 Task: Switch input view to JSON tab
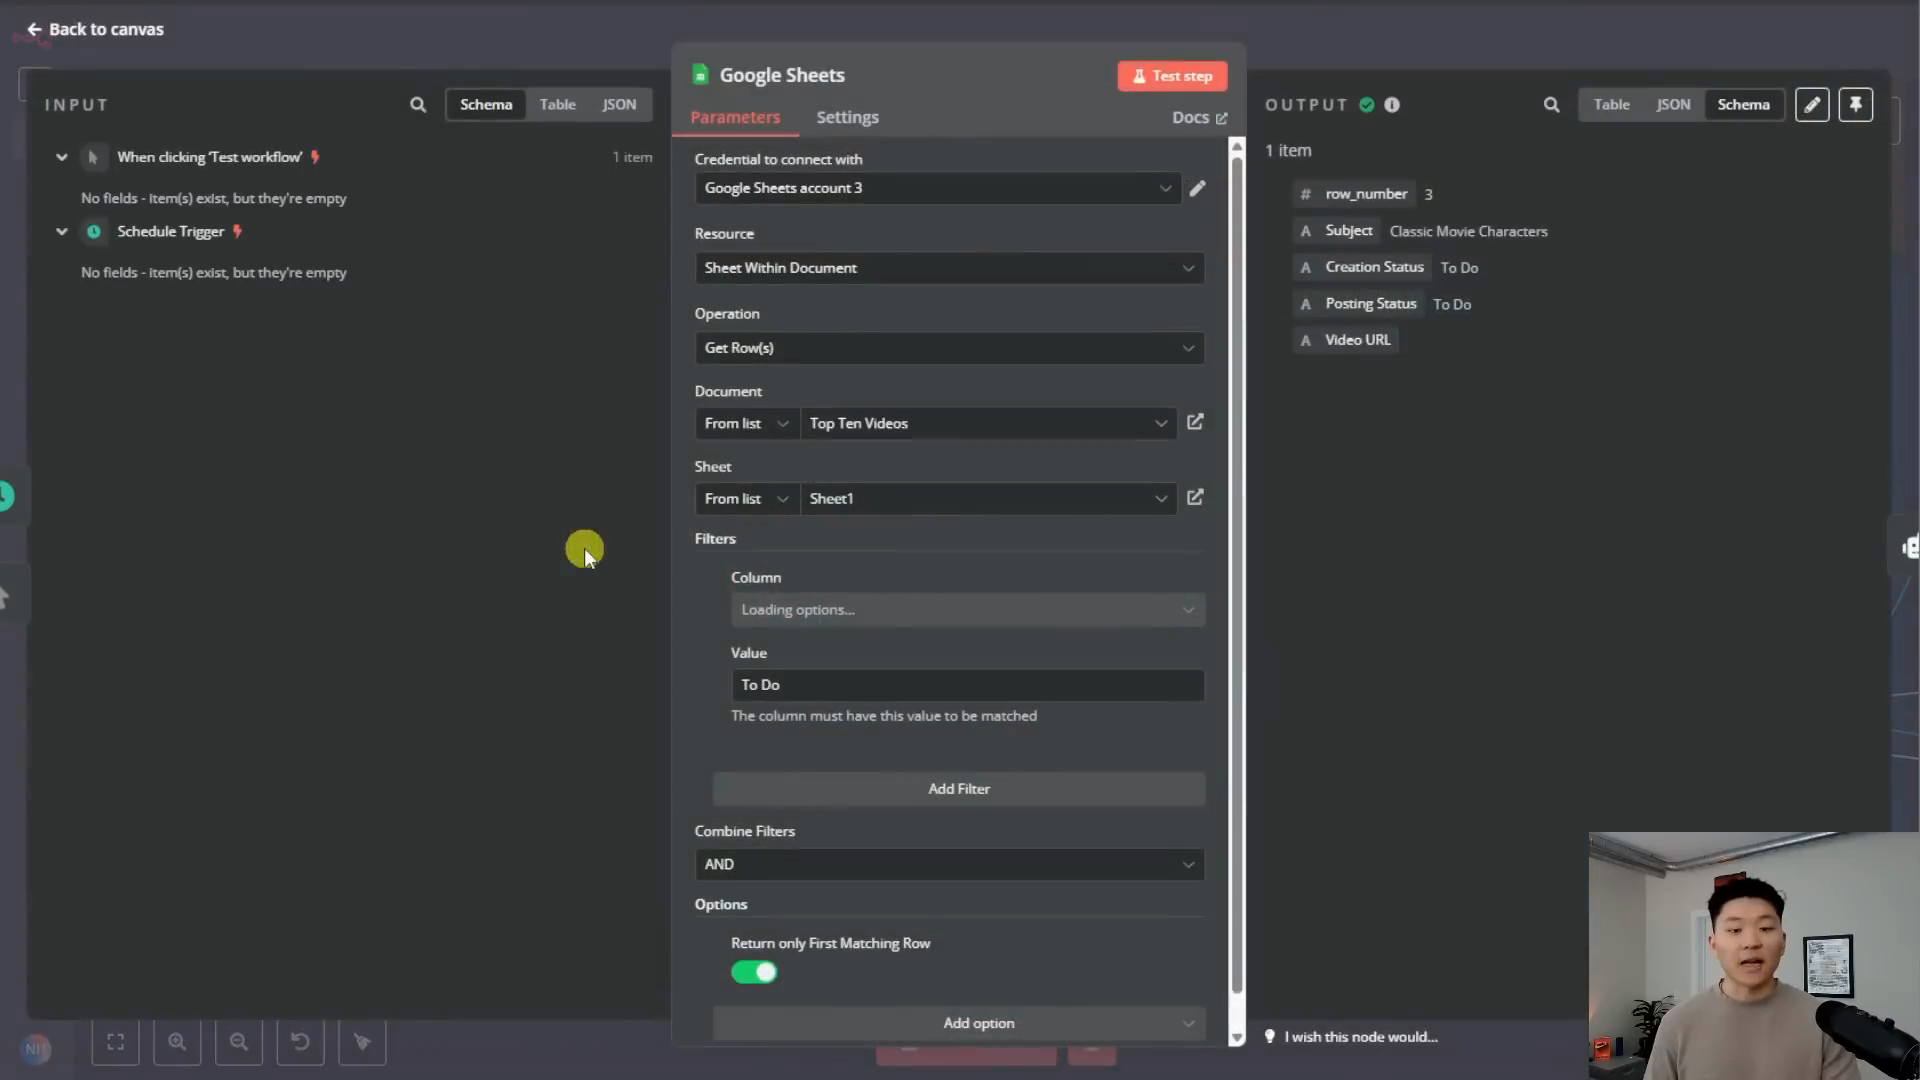619,104
